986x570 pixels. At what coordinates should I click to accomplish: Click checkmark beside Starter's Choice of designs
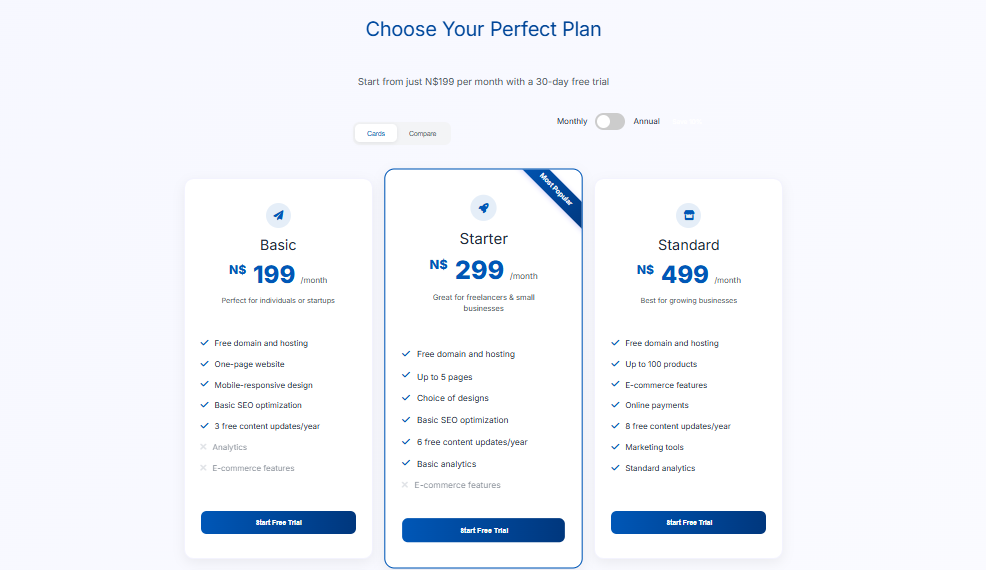pos(406,398)
